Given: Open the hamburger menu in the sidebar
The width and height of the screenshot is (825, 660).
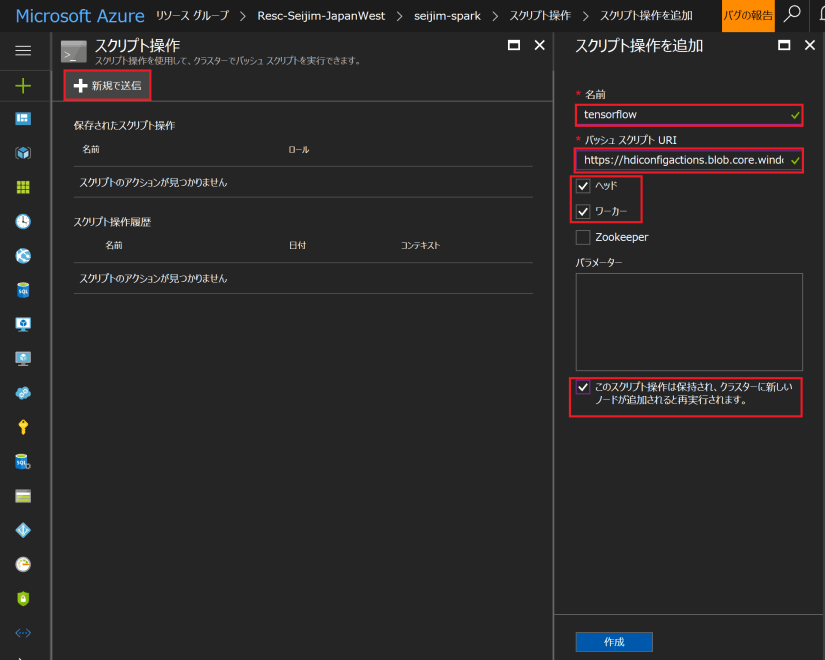Looking at the screenshot, I should pyautogui.click(x=23, y=50).
